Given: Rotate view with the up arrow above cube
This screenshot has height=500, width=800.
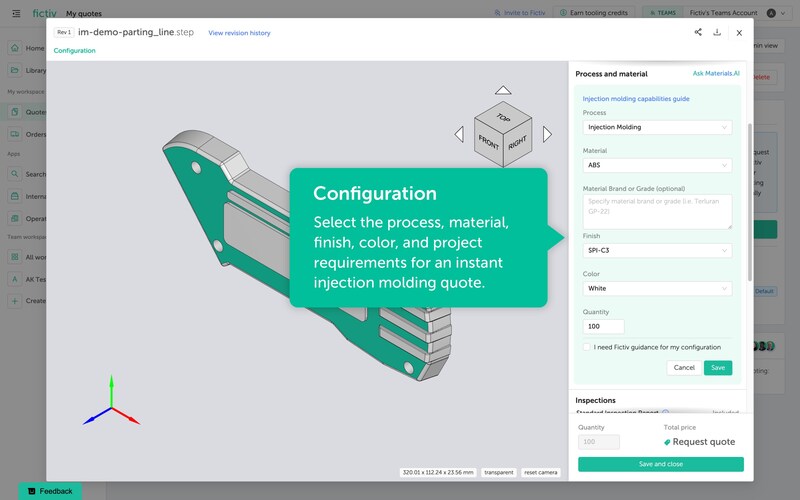Looking at the screenshot, I should 503,90.
